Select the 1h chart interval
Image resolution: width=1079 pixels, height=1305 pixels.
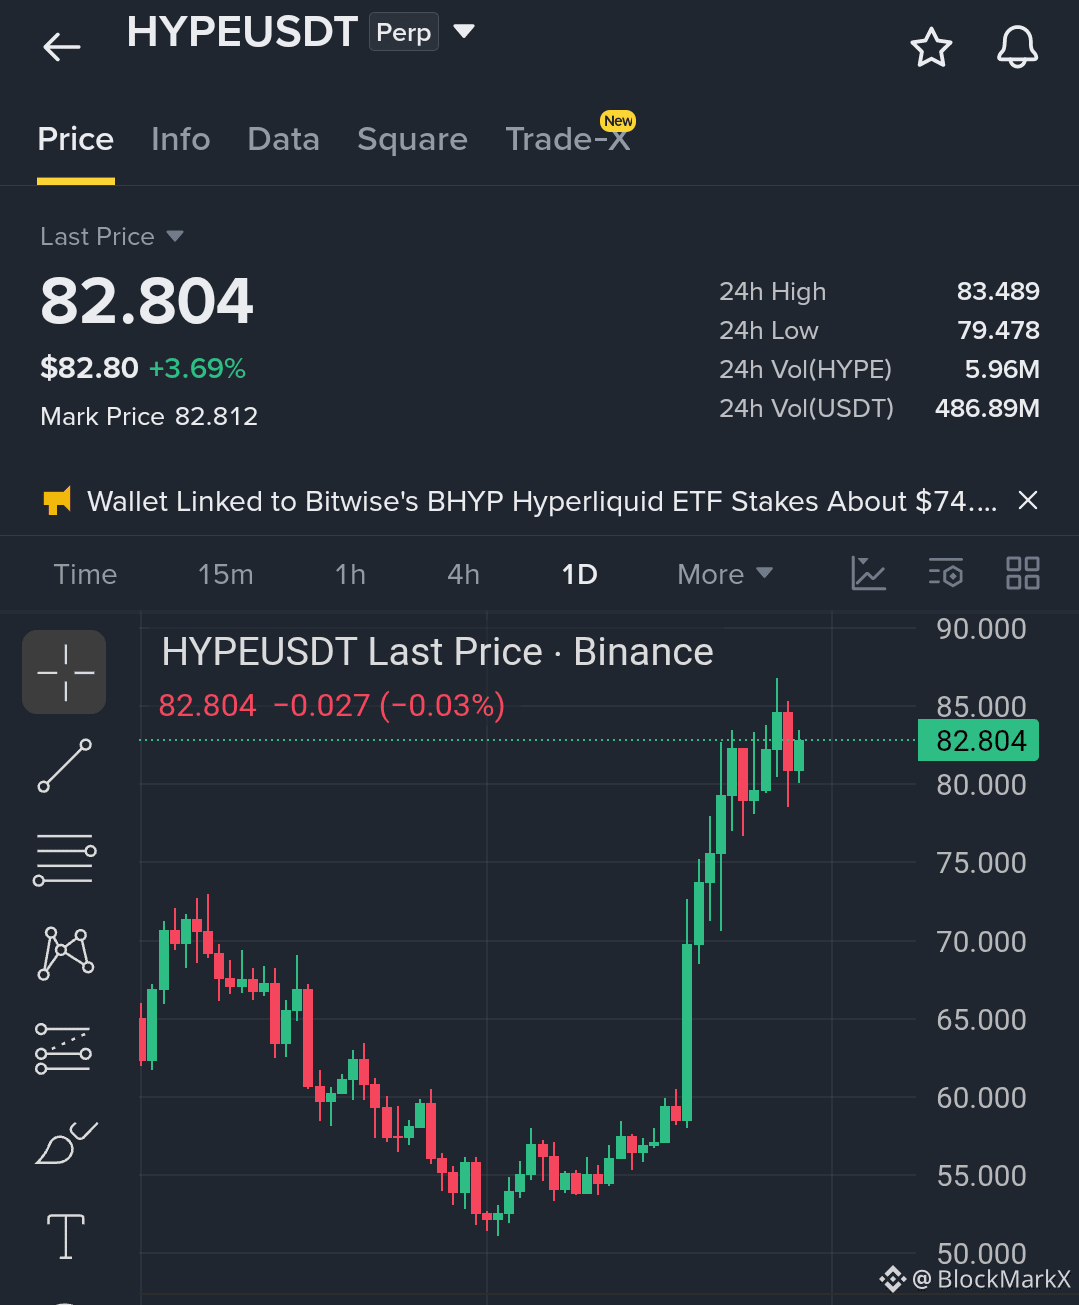(351, 574)
